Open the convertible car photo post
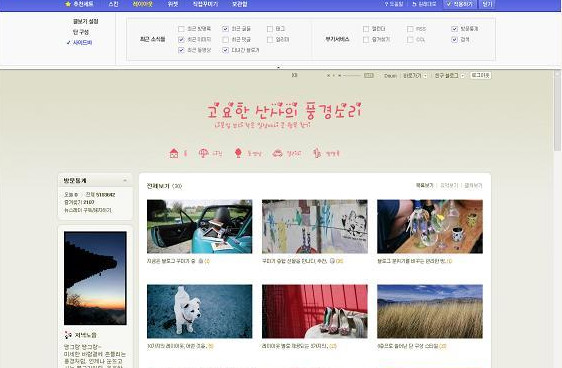This screenshot has width=562, height=368. (200, 226)
